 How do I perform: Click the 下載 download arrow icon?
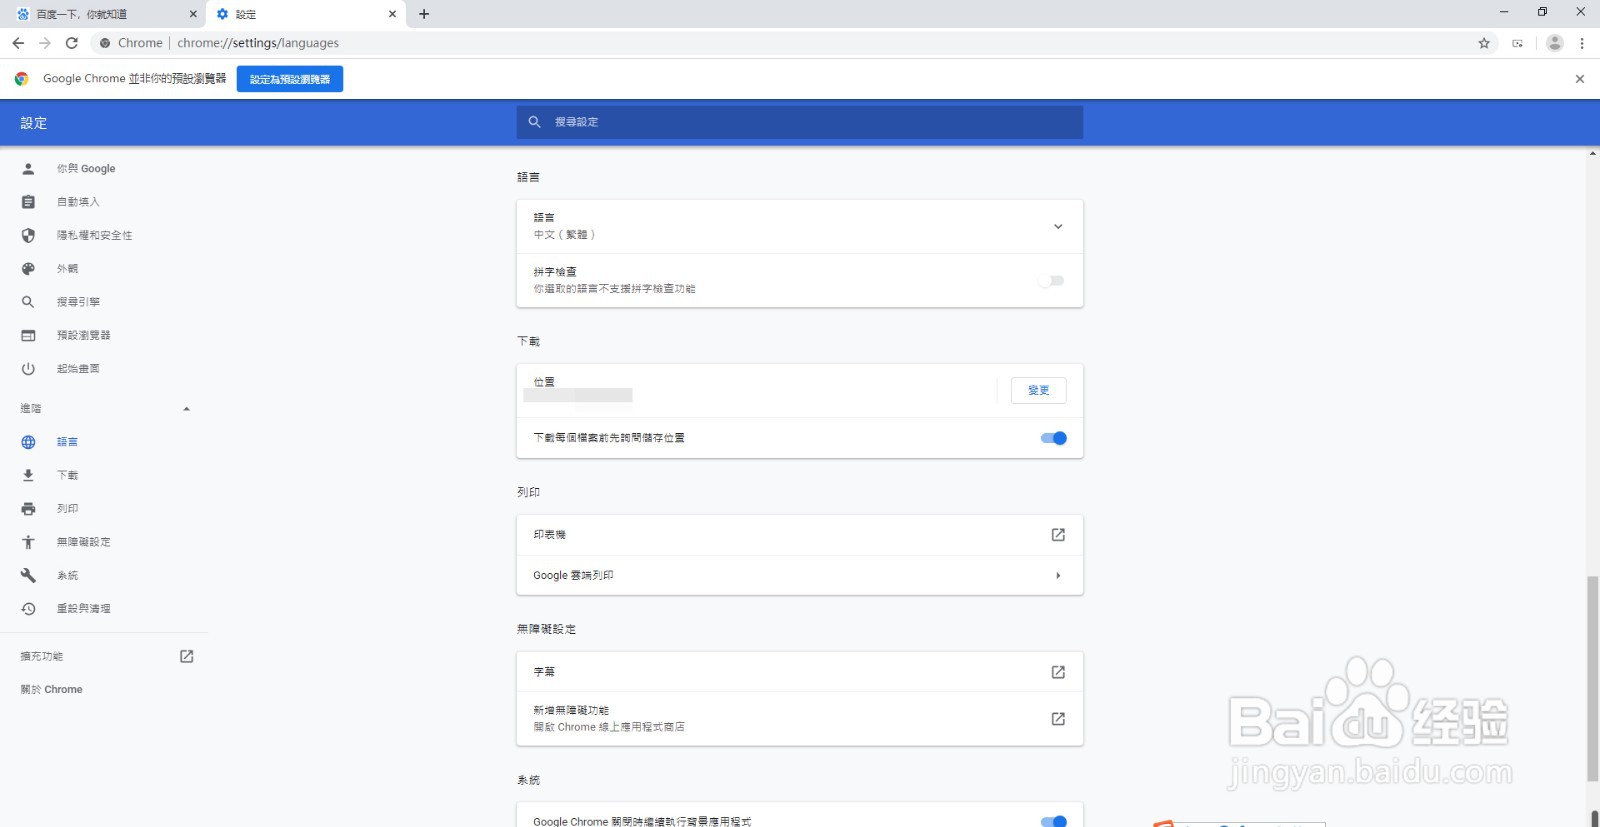[28, 475]
